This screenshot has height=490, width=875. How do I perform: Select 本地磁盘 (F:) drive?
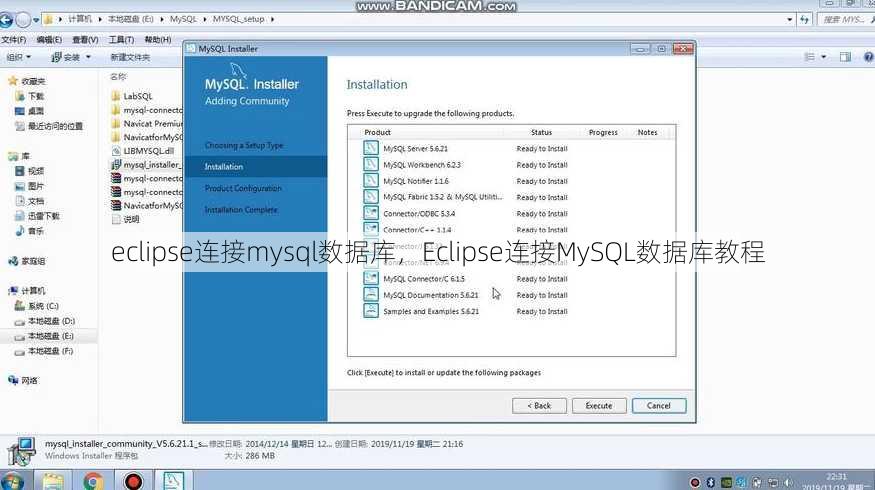[45, 351]
